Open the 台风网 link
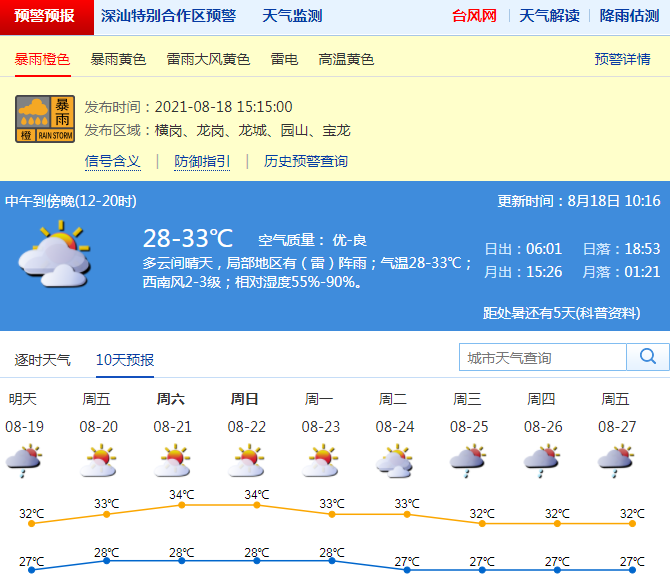Screen dimensions: 670x582 point(474,16)
